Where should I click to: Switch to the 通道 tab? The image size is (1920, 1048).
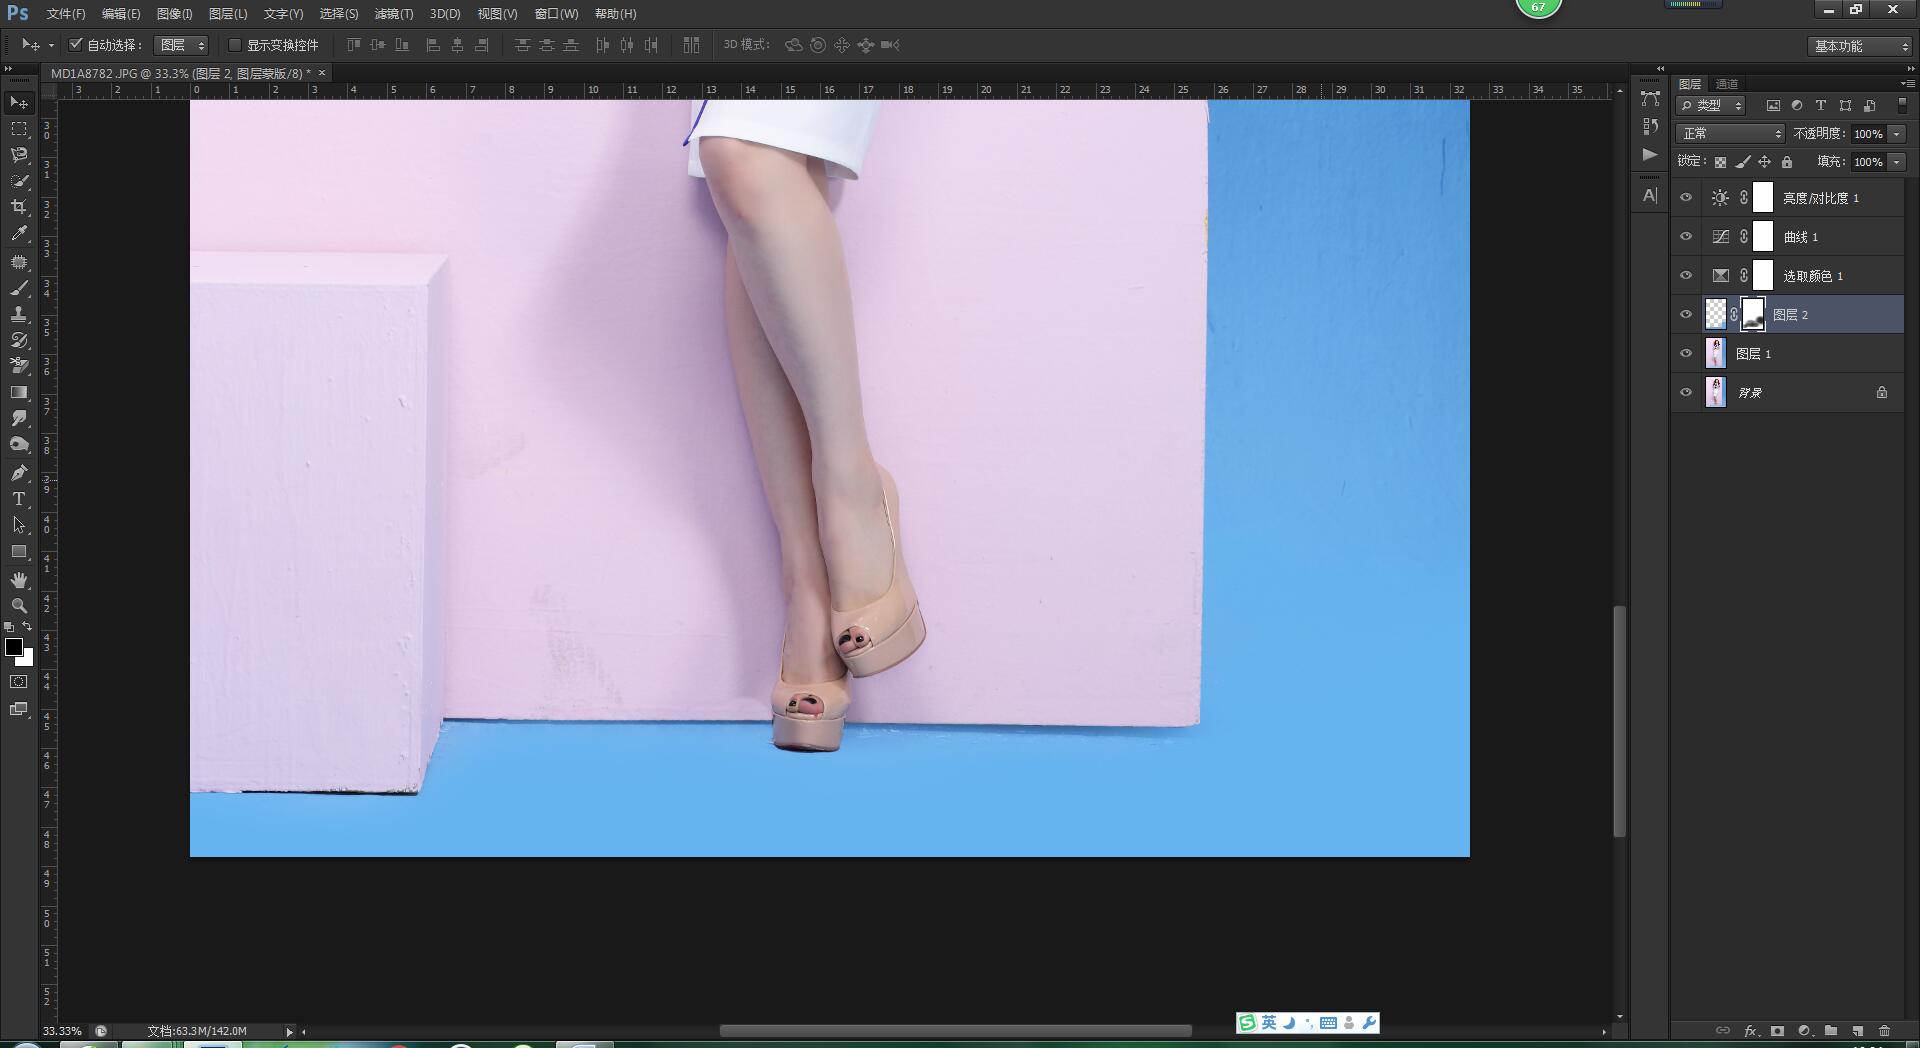coord(1727,84)
